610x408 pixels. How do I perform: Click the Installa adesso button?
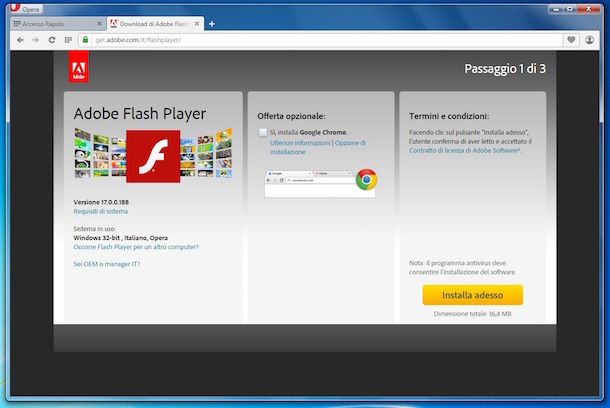473,295
